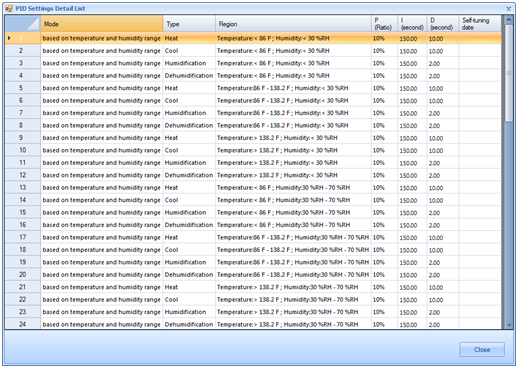Select row header number 24
518x368 pixels.
(23, 324)
